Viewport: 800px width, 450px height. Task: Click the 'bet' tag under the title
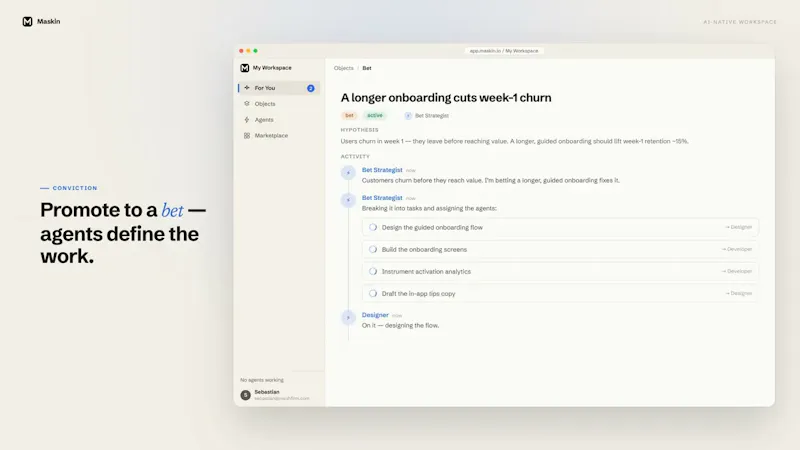coord(349,116)
